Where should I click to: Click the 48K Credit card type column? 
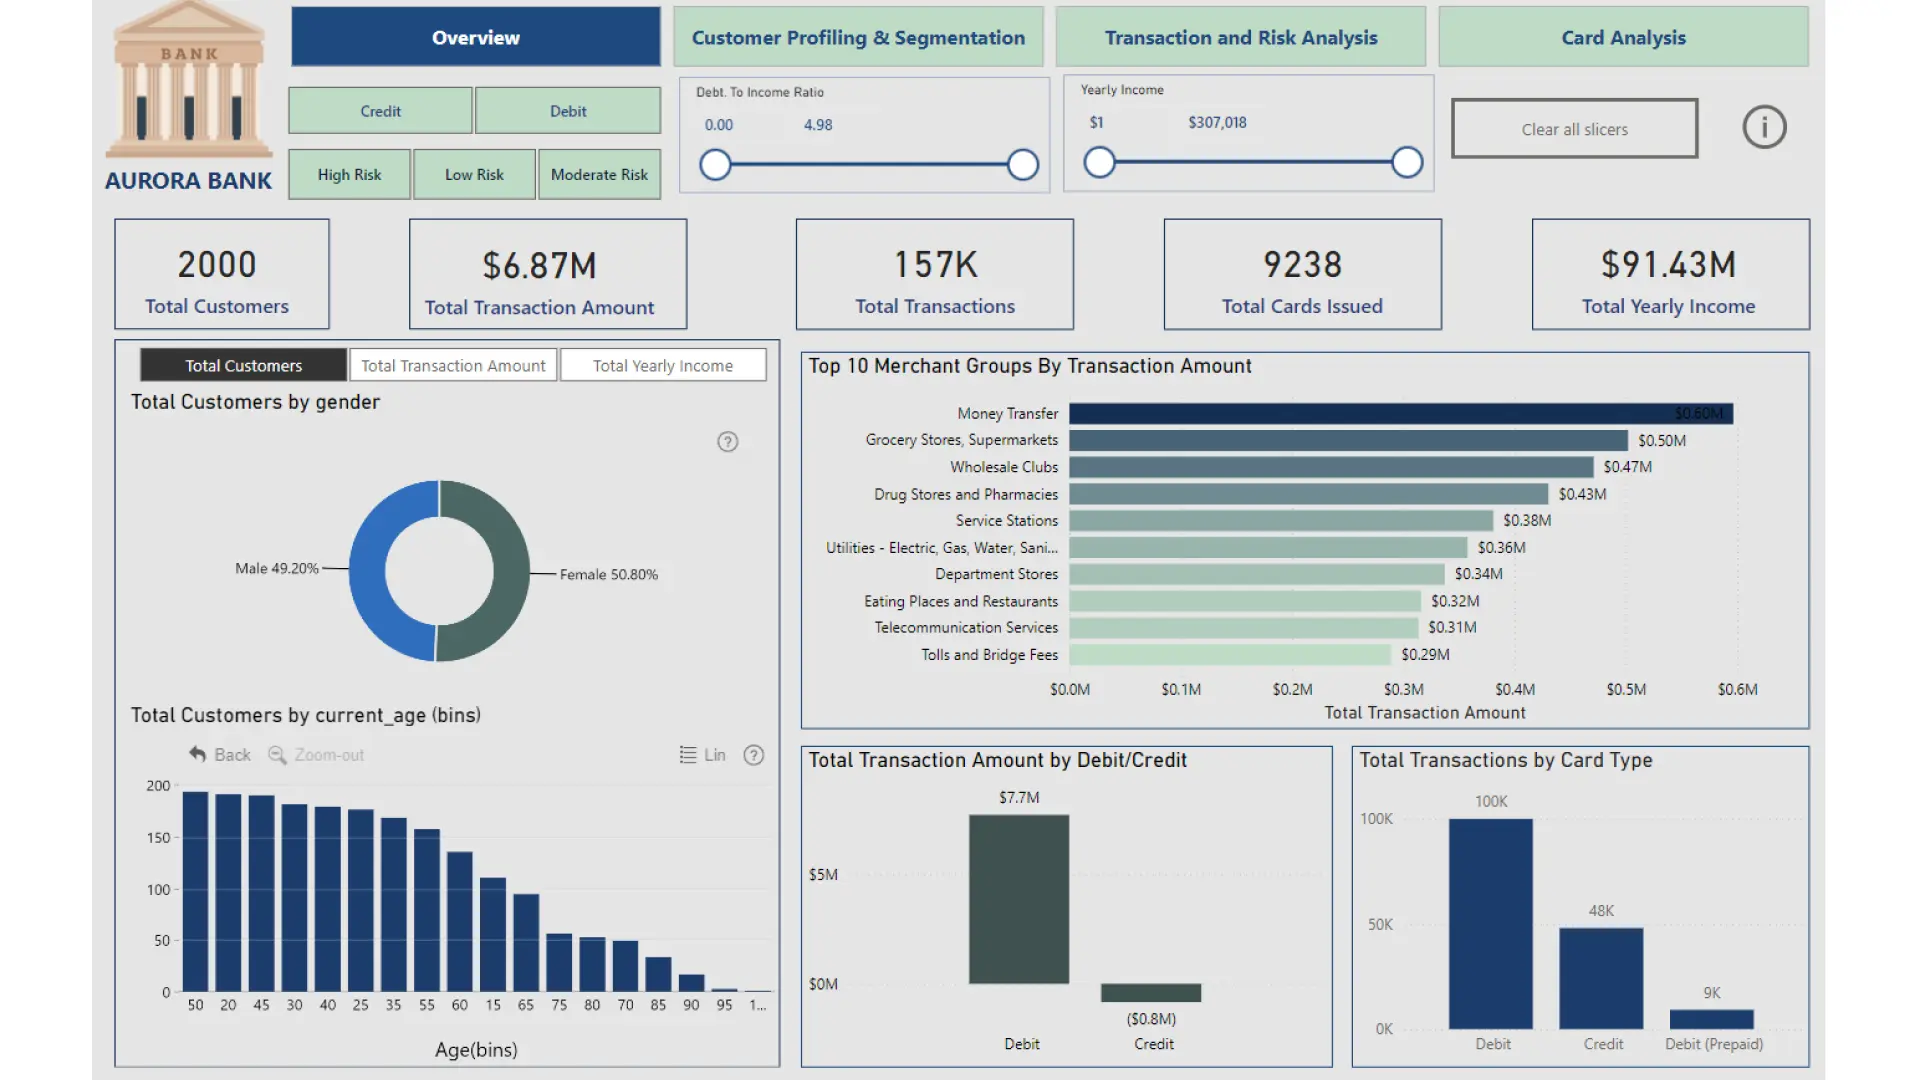pyautogui.click(x=1601, y=978)
